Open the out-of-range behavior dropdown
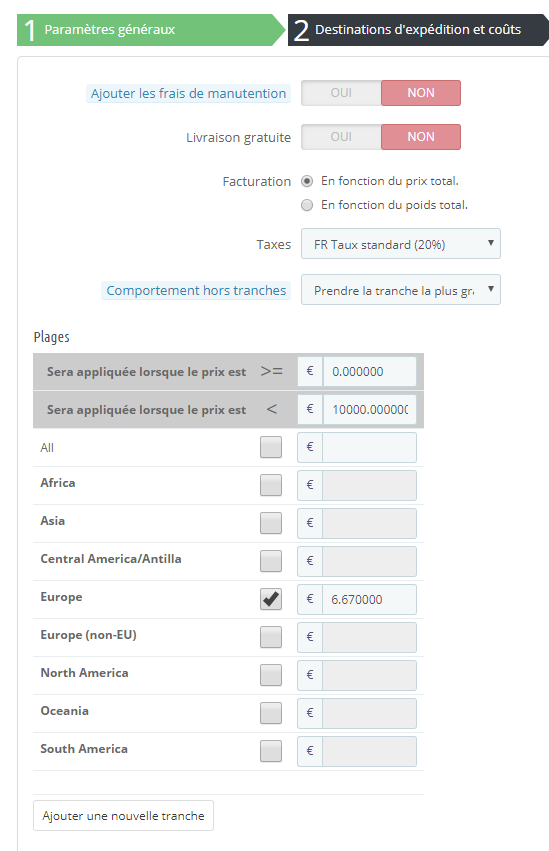This screenshot has width=549, height=851. pos(401,290)
